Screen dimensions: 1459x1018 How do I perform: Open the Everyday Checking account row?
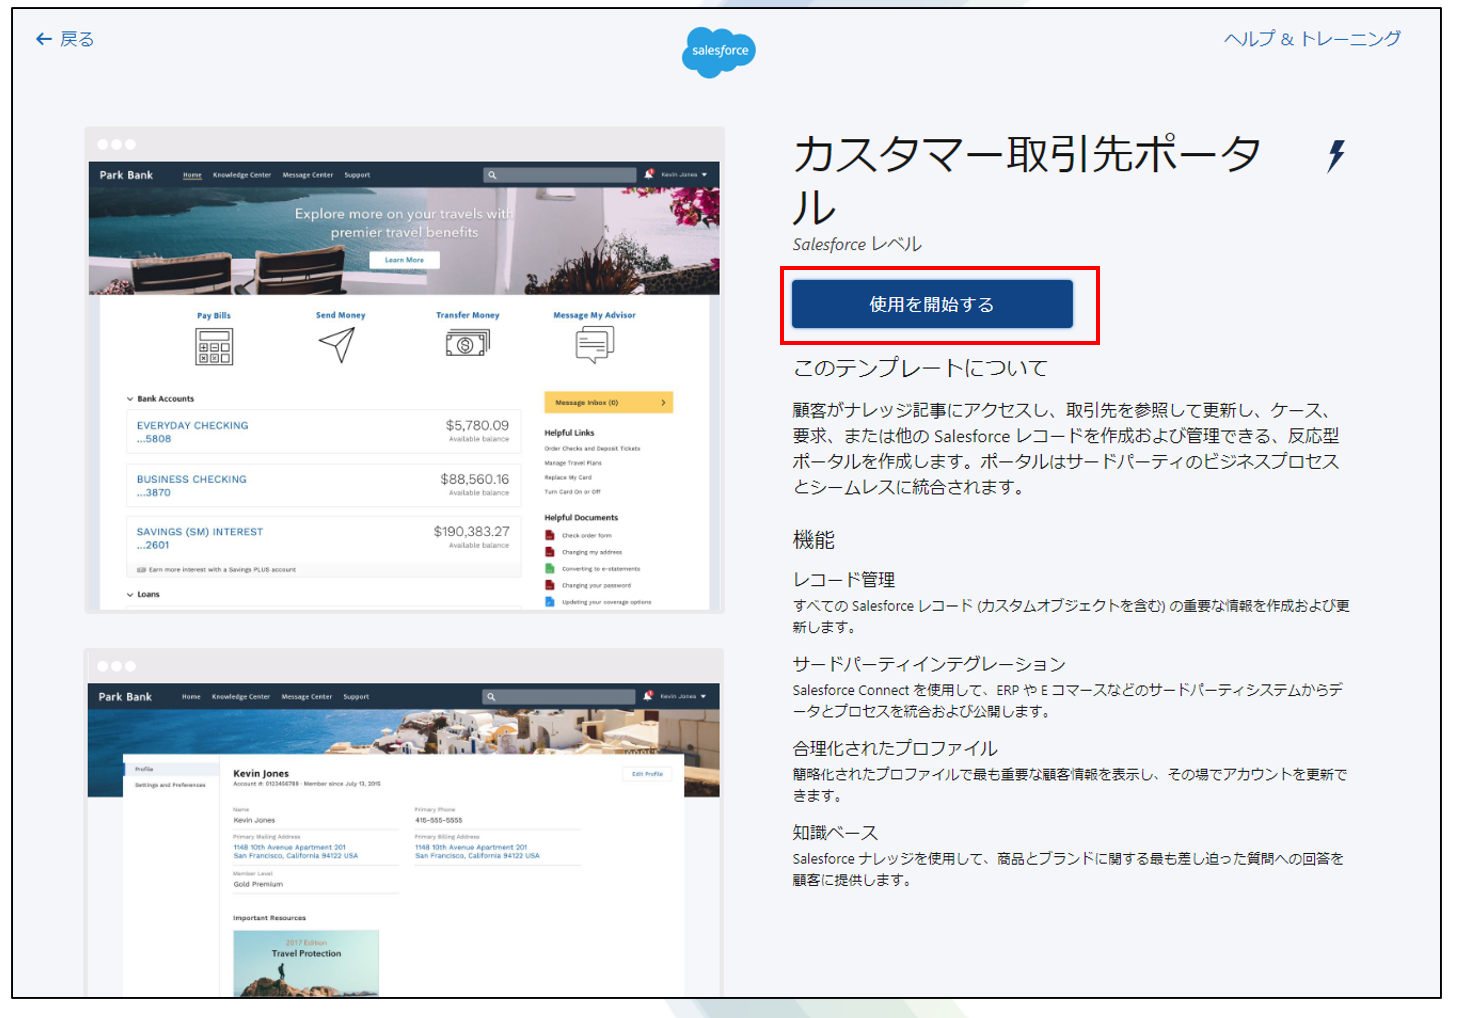point(322,432)
